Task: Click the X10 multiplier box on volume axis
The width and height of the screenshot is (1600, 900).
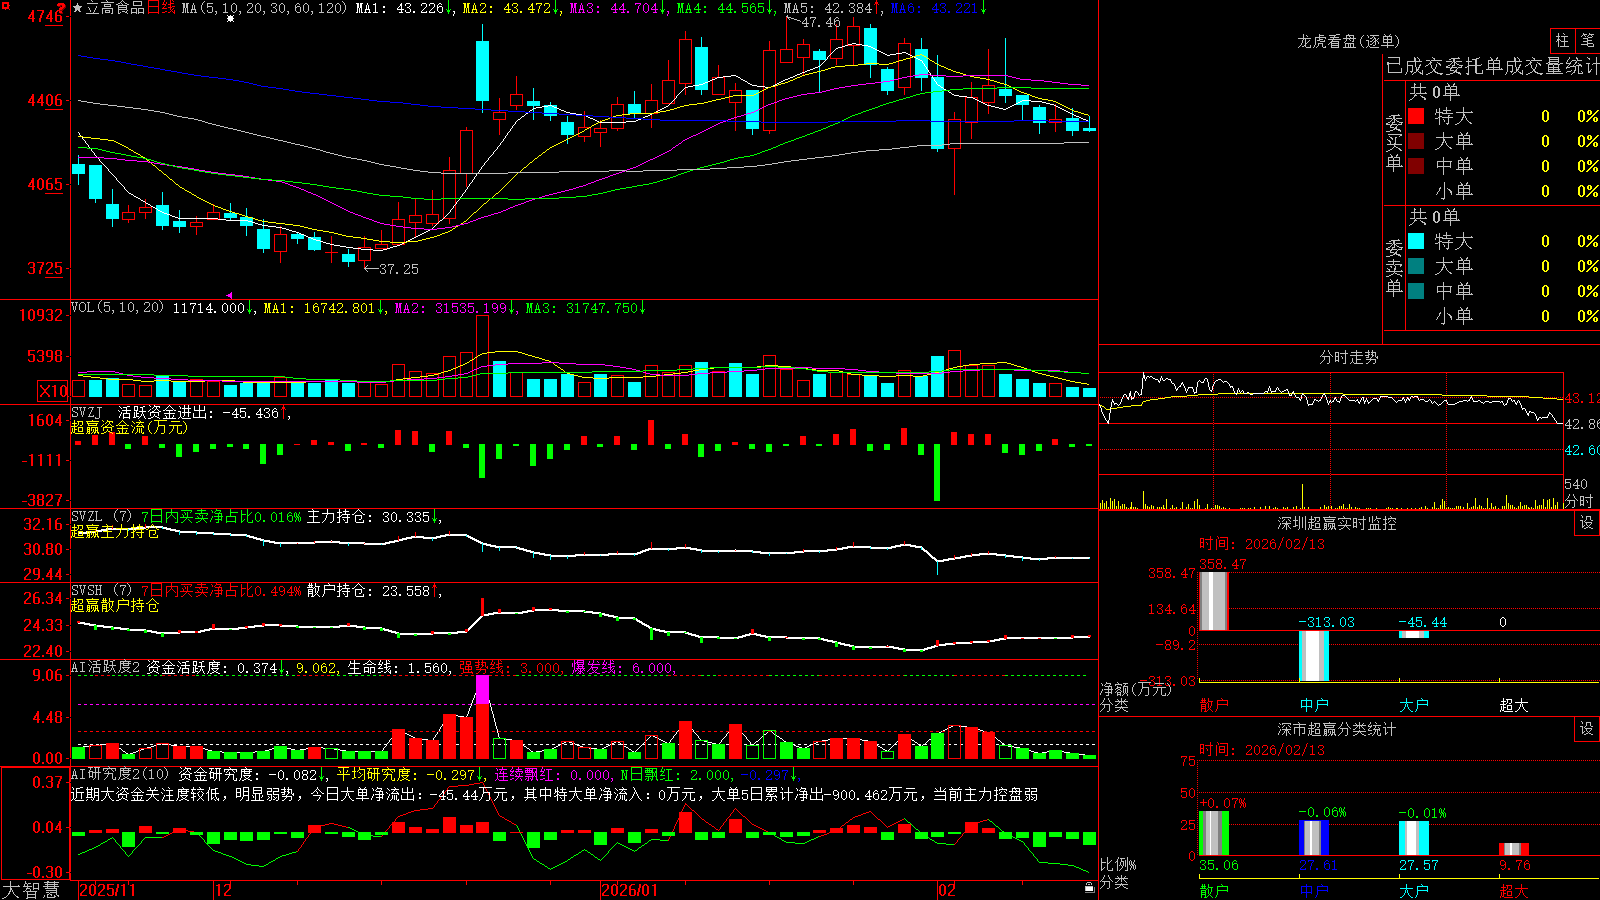Action: (x=53, y=391)
